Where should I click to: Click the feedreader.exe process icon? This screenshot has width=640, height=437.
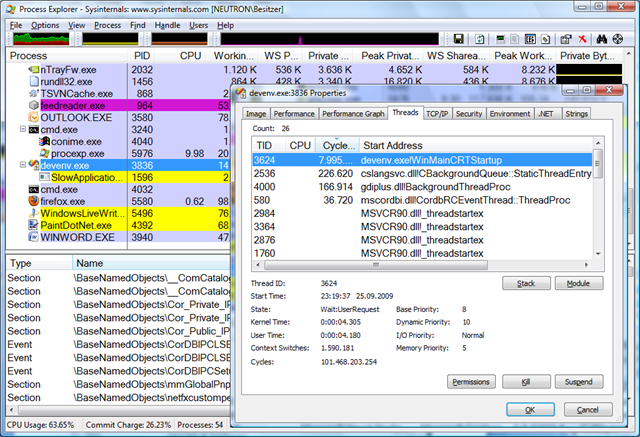coord(34,105)
